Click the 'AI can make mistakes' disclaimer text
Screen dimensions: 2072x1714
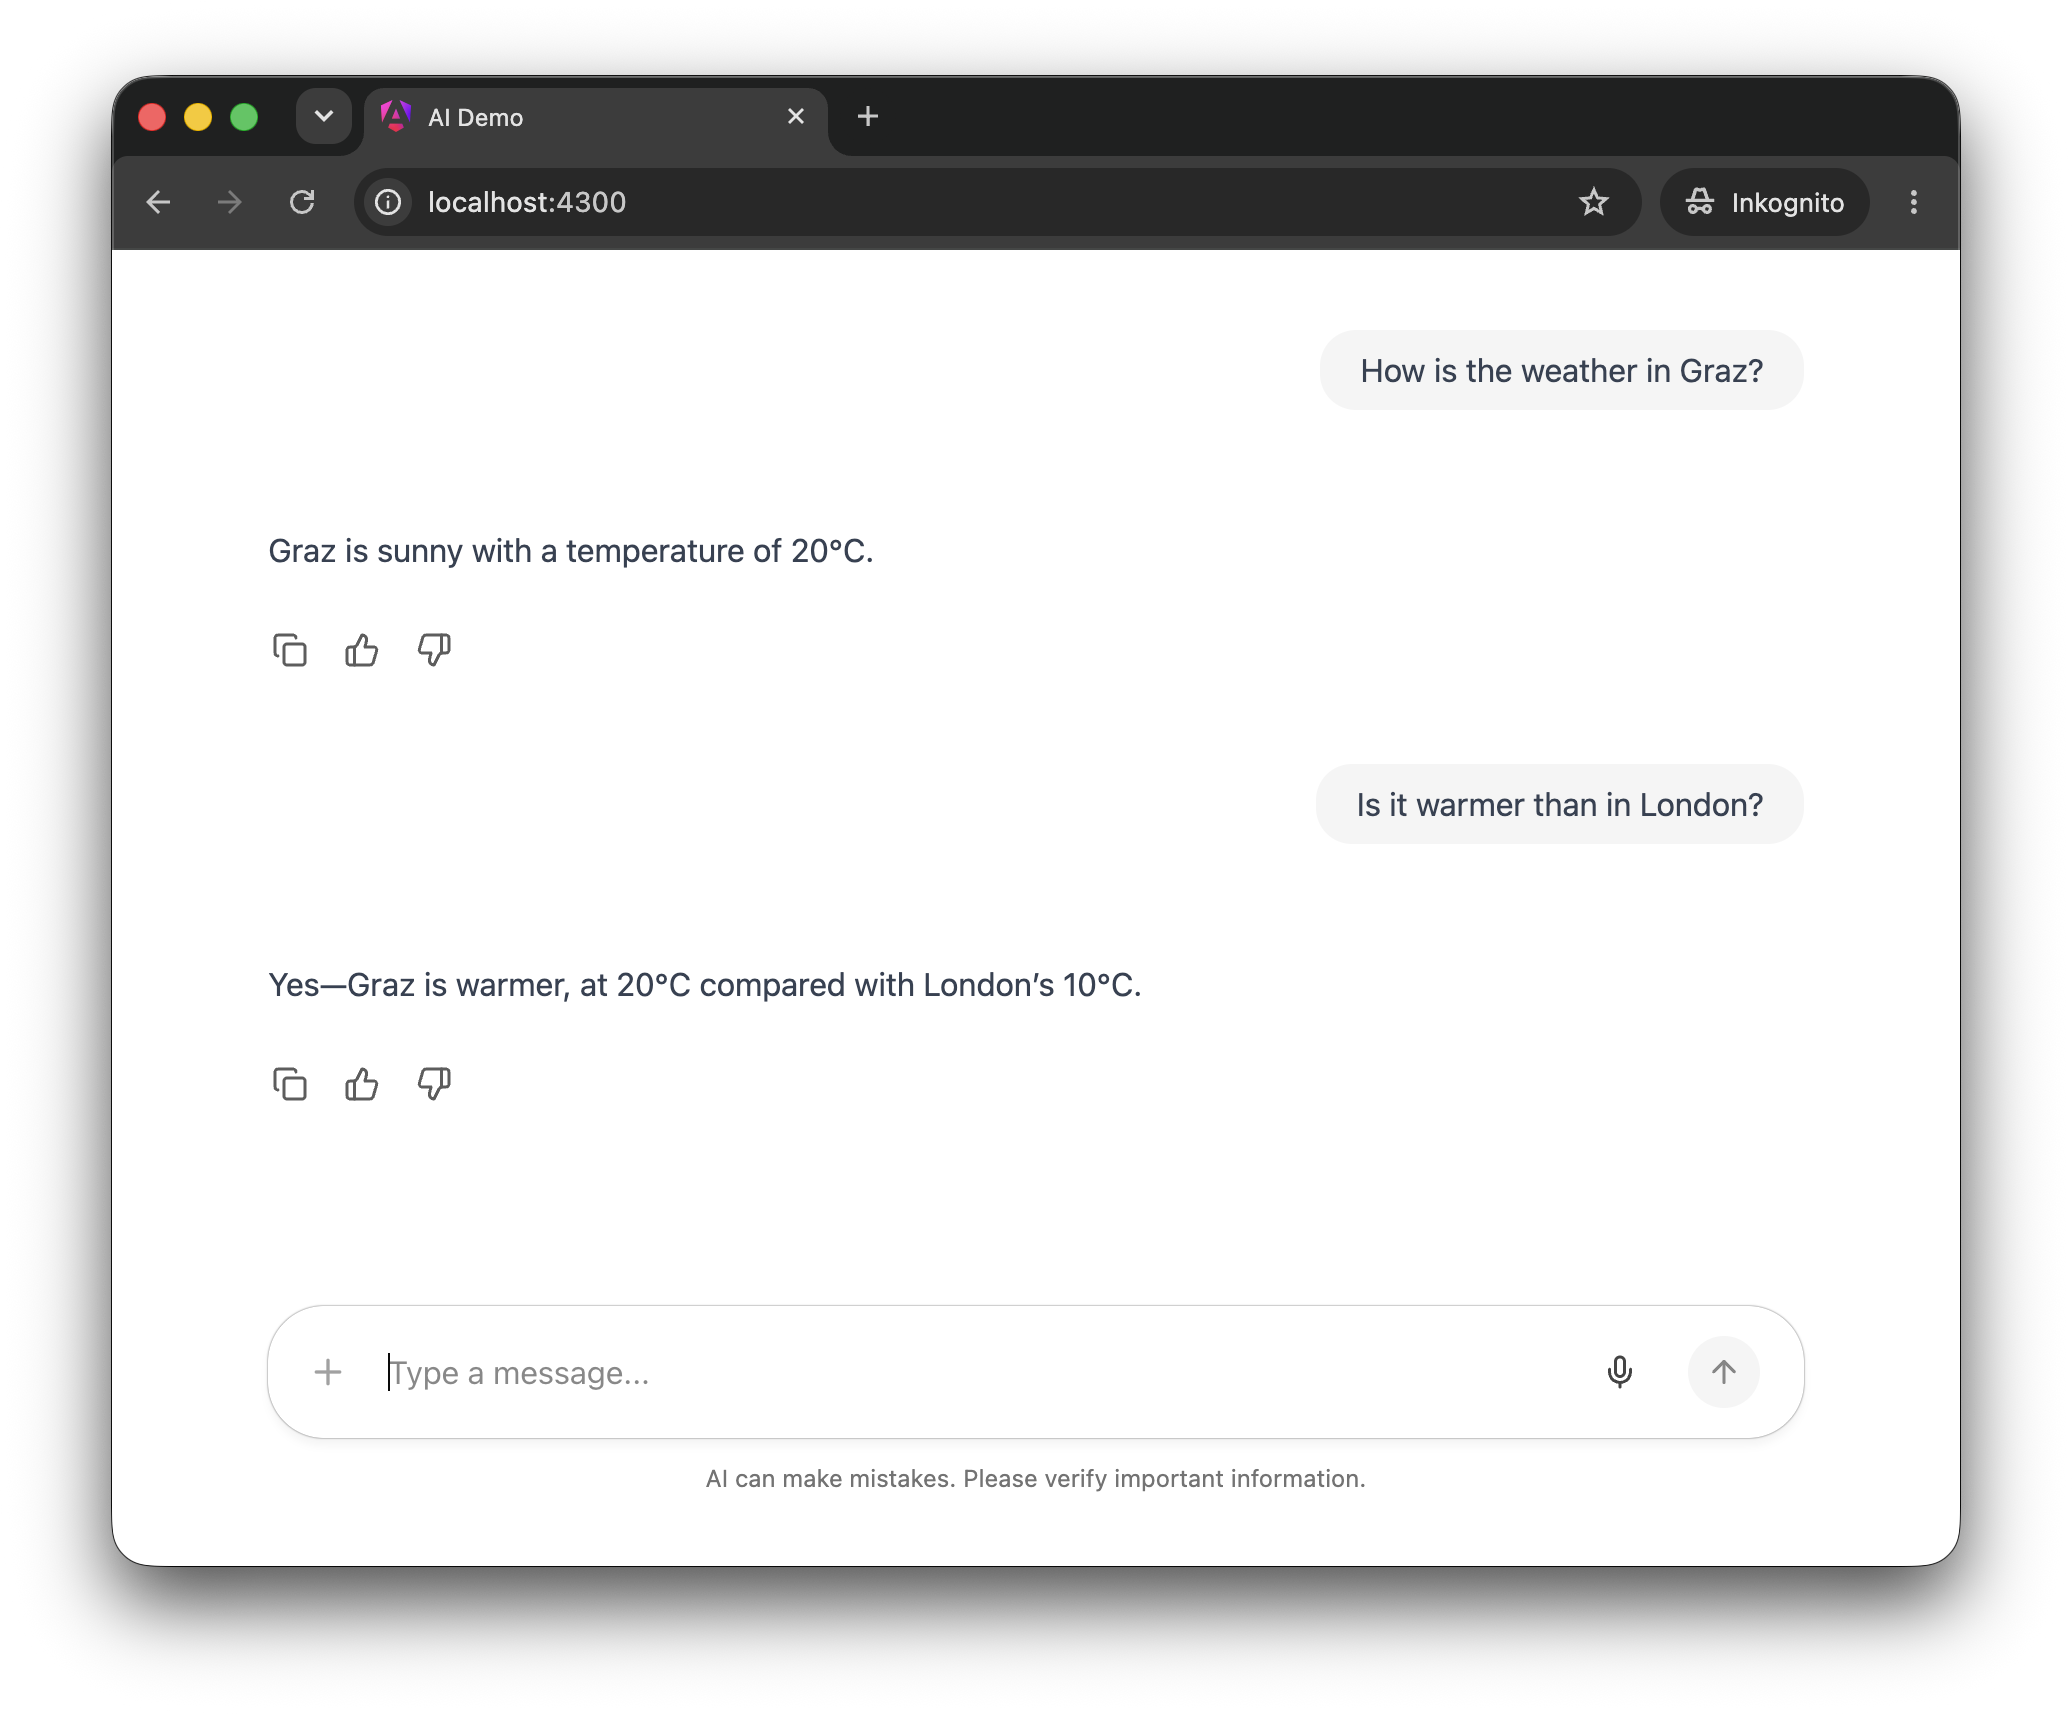tap(1035, 1479)
